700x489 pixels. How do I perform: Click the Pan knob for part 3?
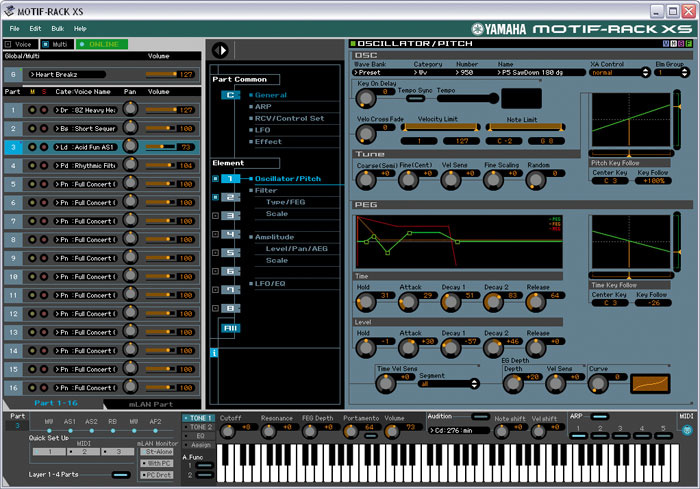tap(130, 146)
